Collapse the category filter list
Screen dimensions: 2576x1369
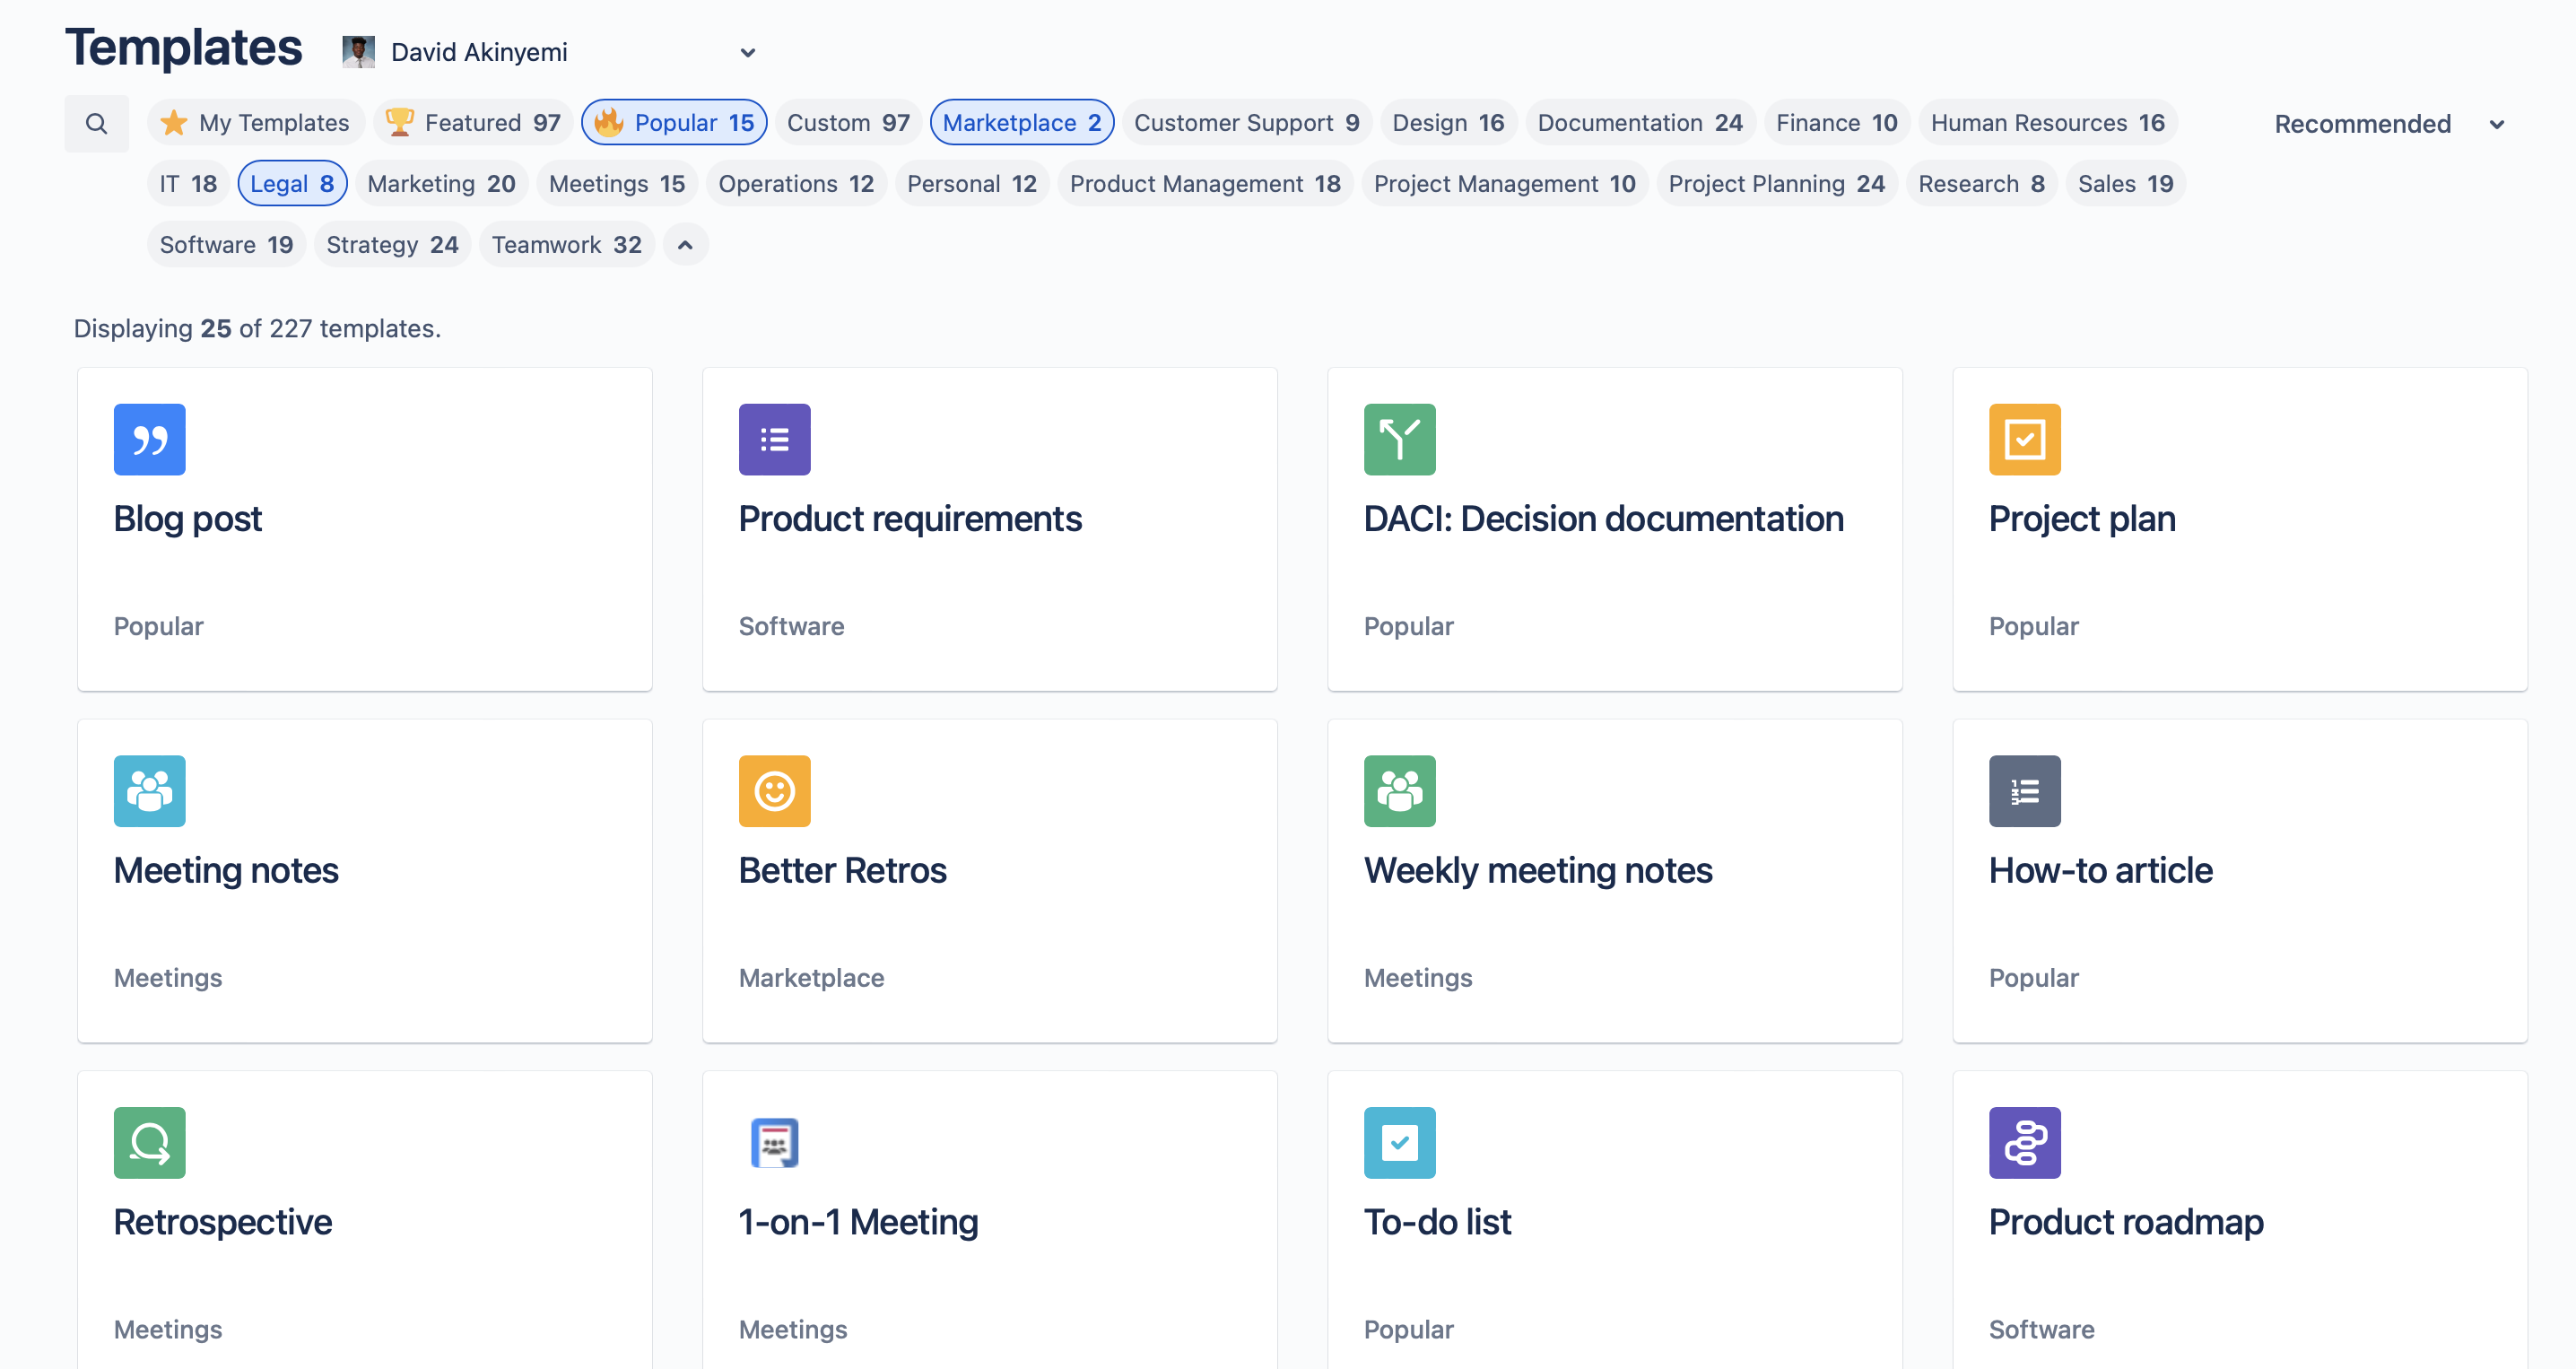pyautogui.click(x=685, y=245)
